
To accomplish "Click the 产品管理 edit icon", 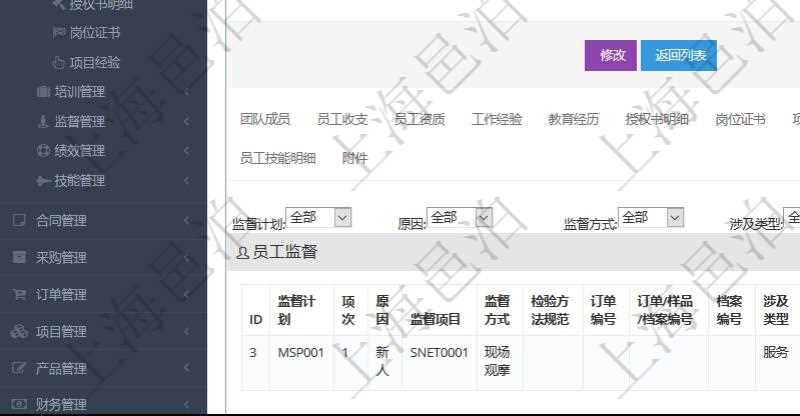I will [19, 368].
